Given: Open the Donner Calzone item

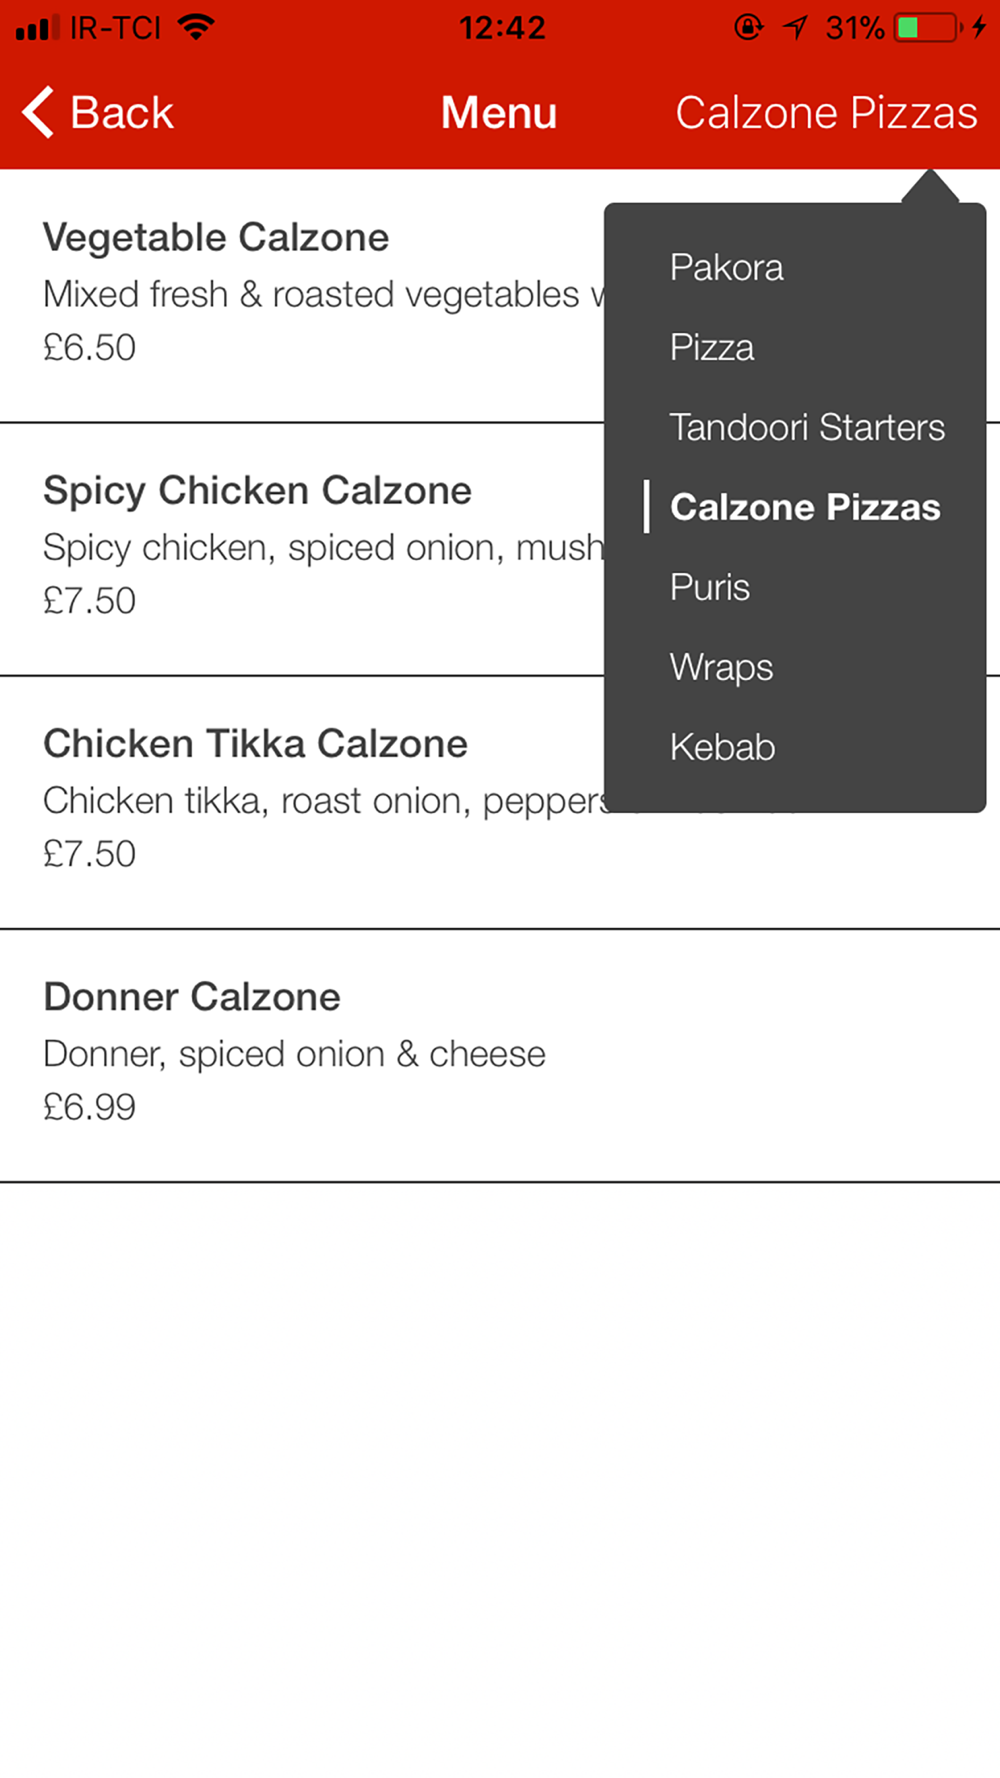Looking at the screenshot, I should coord(500,1055).
